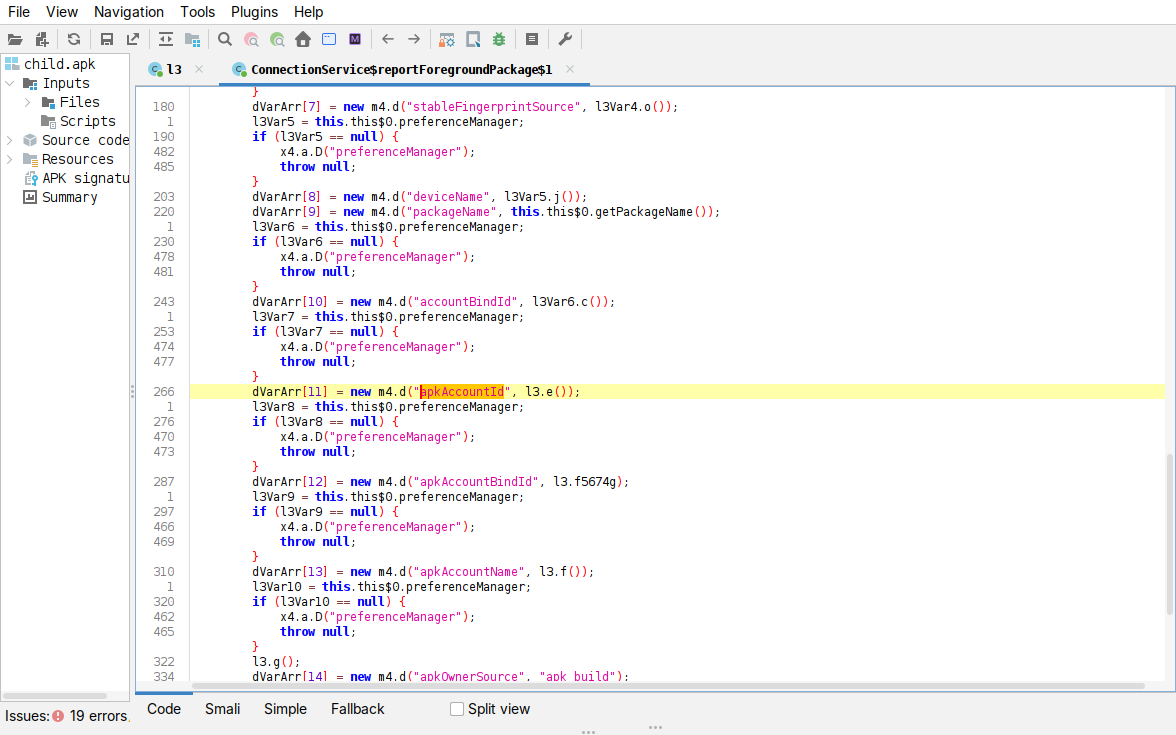This screenshot has width=1176, height=735.
Task: Click the 19 errors issues label
Action: tap(98, 716)
